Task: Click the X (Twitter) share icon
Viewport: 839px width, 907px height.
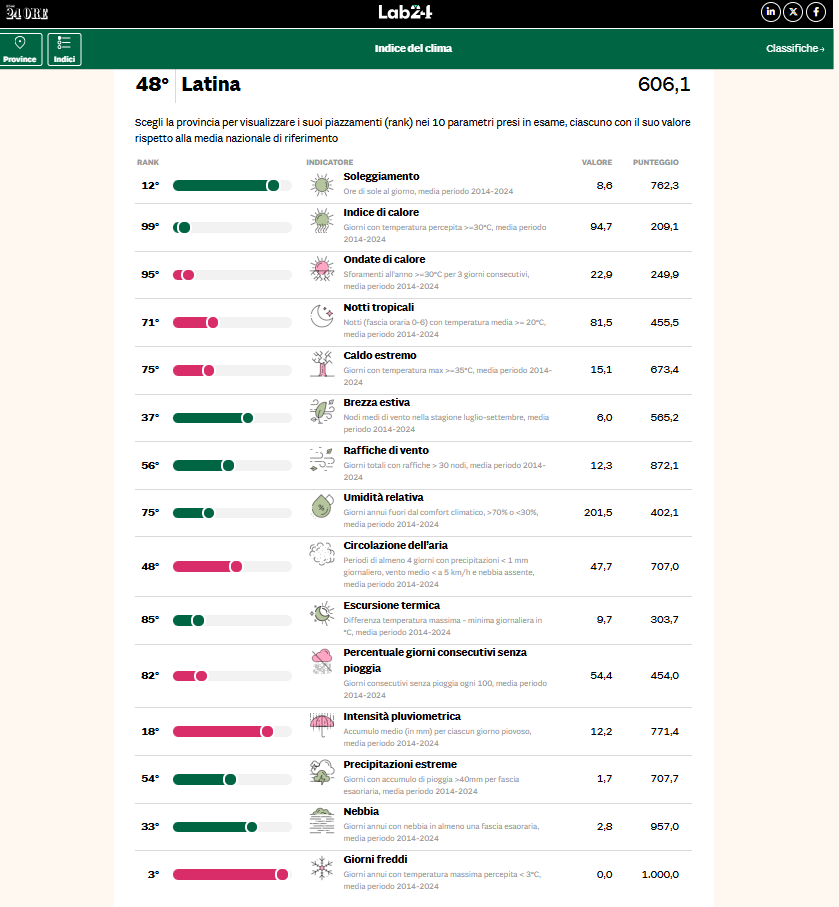Action: click(793, 12)
